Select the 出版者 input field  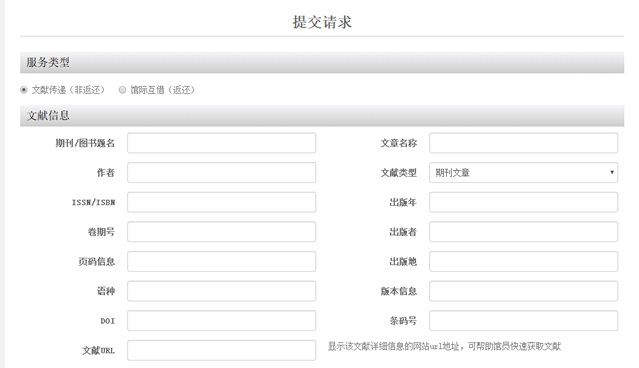(x=523, y=231)
